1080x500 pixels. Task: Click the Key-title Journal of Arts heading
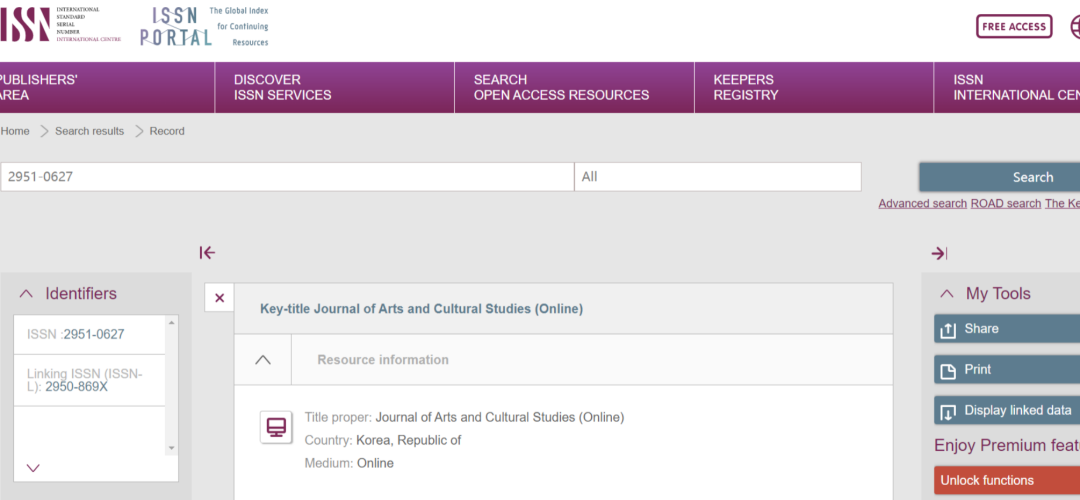tap(422, 309)
